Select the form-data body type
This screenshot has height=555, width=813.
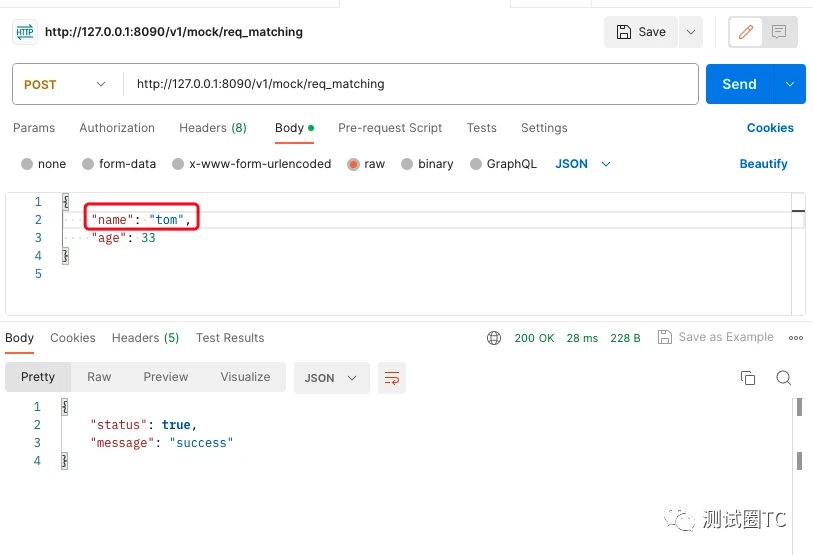(x=119, y=164)
